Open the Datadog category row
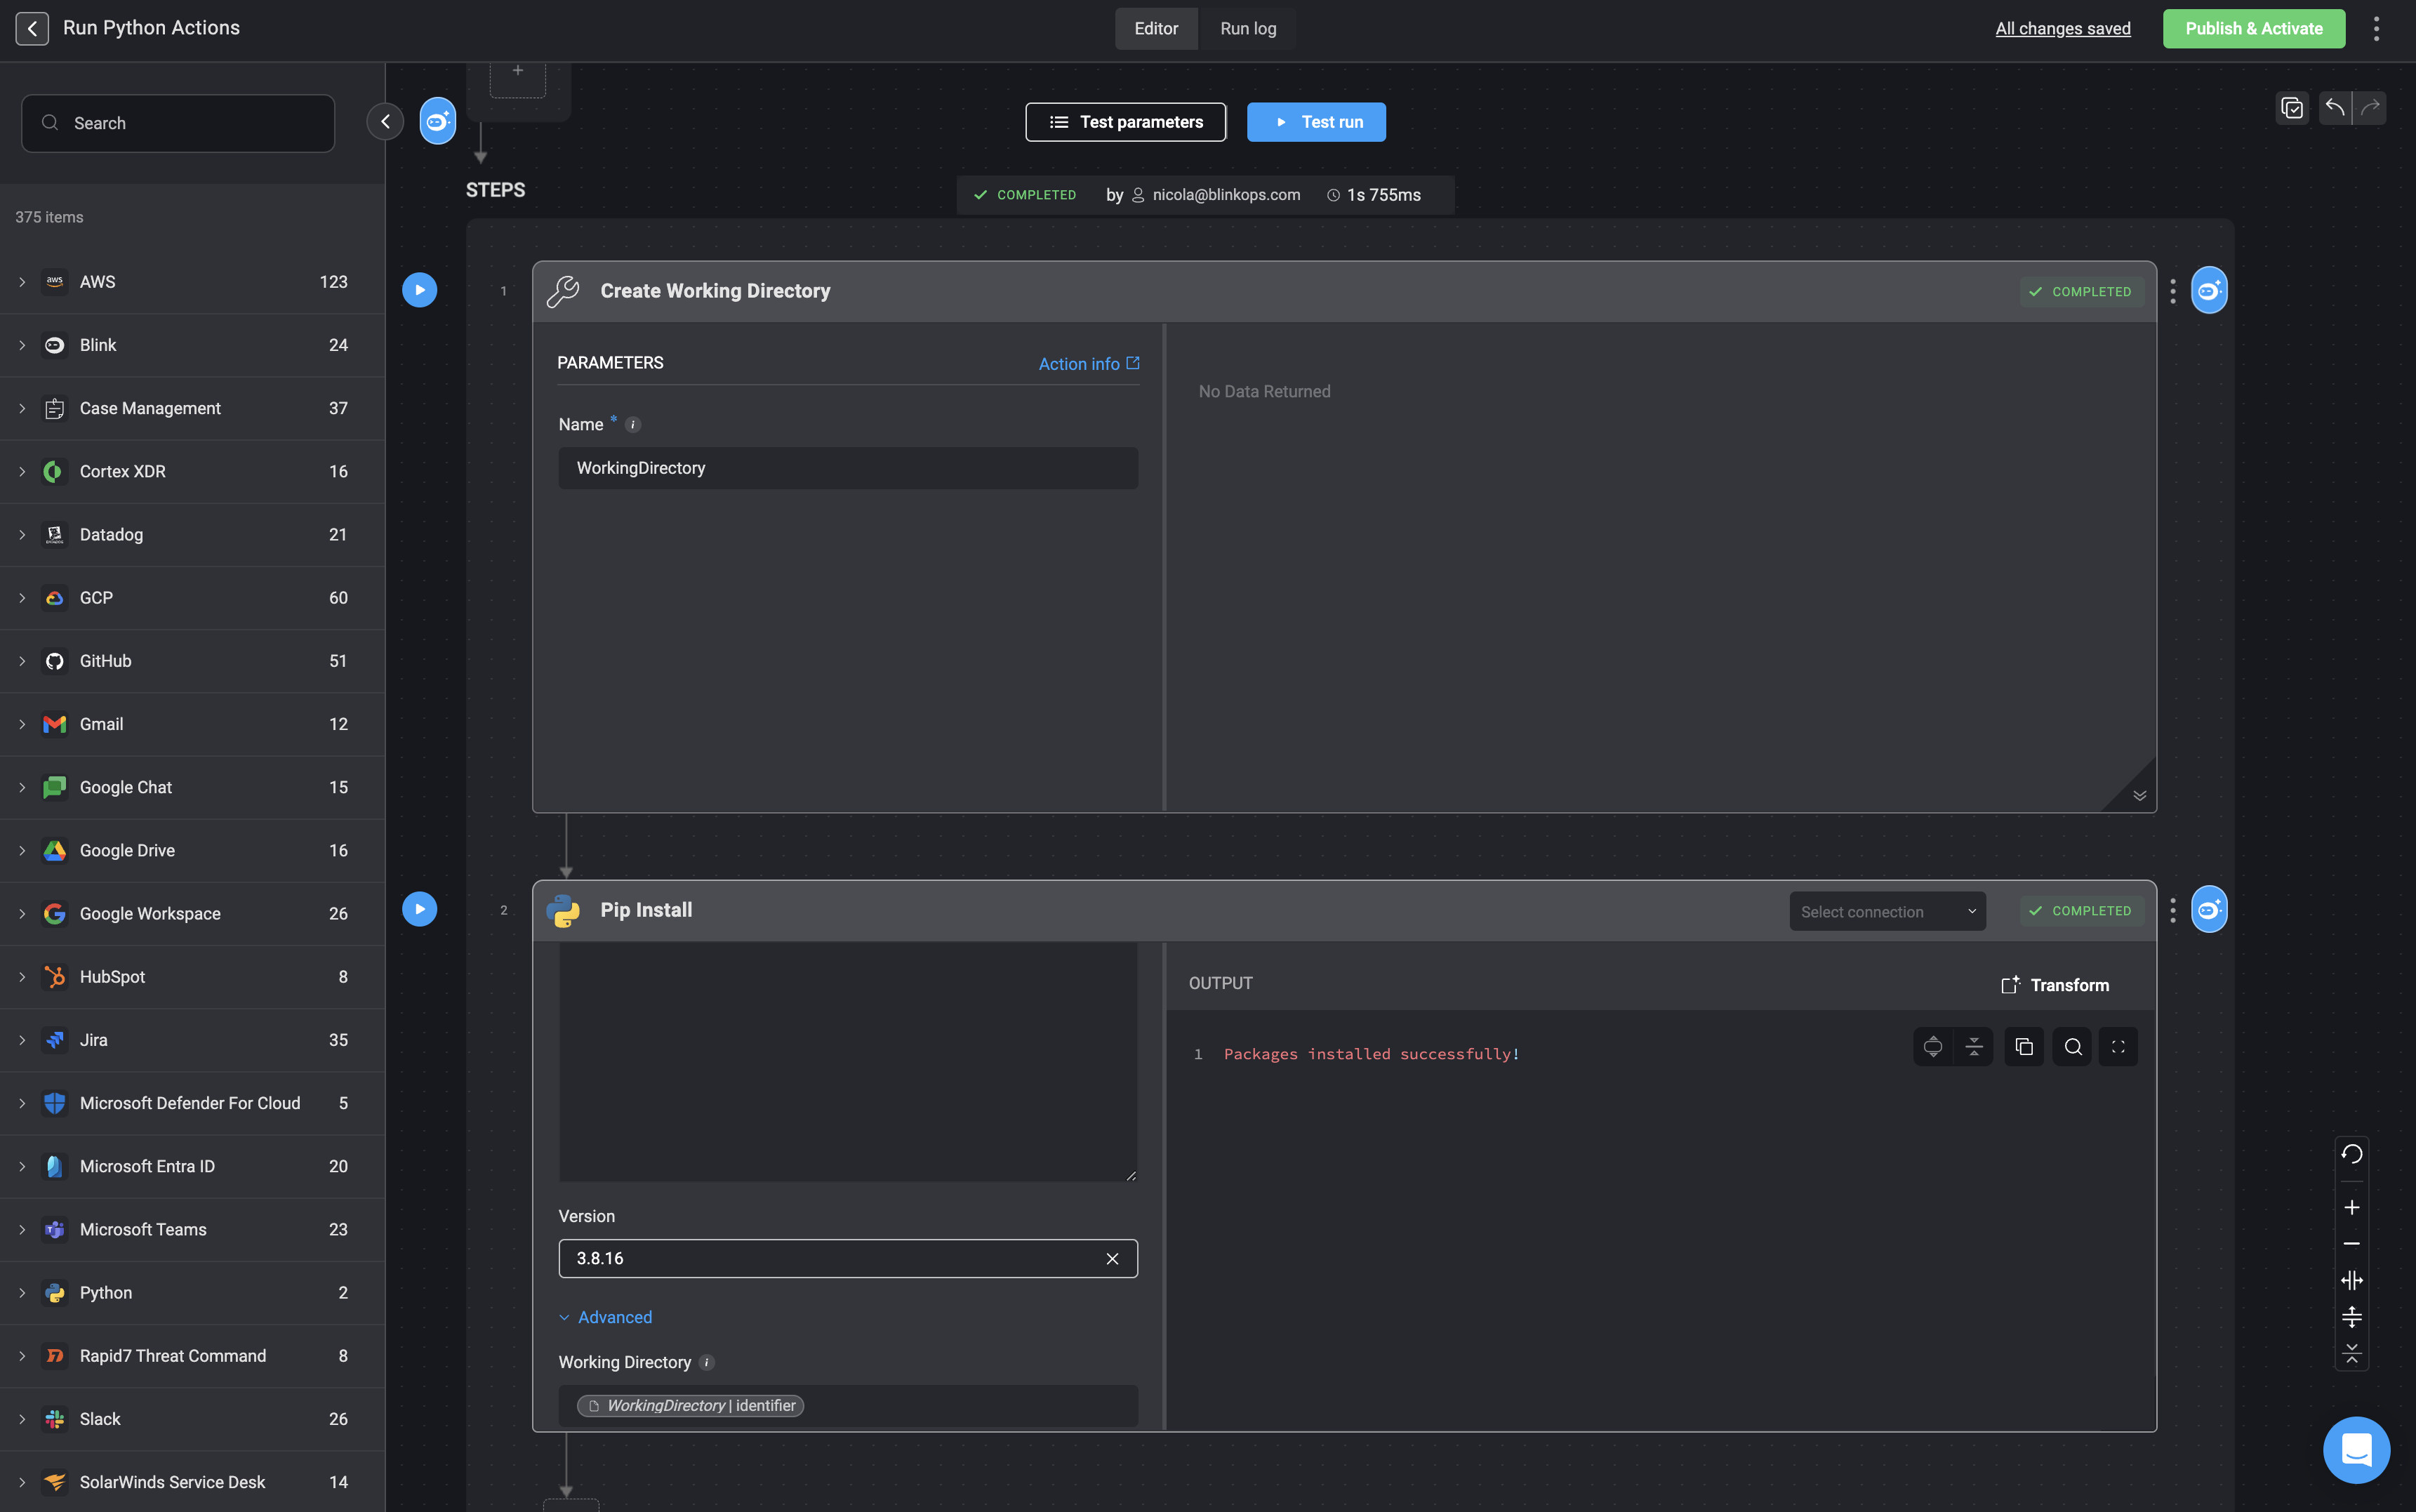Viewport: 2416px width, 1512px height. 192,534
